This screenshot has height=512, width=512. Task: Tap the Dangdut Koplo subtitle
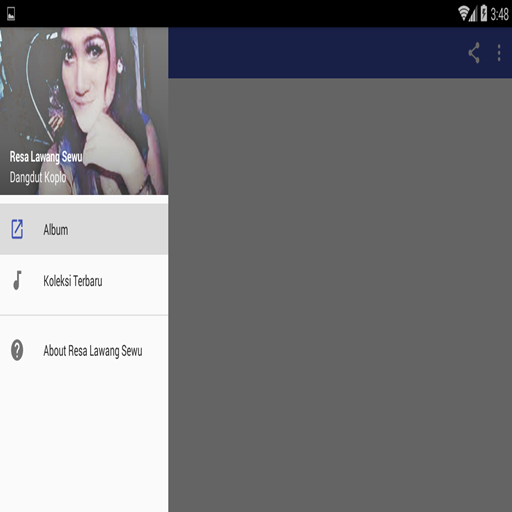click(38, 177)
